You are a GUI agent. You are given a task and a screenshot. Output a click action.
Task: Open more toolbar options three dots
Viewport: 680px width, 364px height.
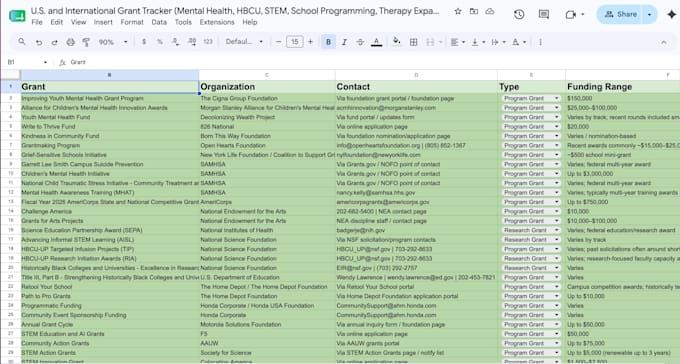point(540,42)
